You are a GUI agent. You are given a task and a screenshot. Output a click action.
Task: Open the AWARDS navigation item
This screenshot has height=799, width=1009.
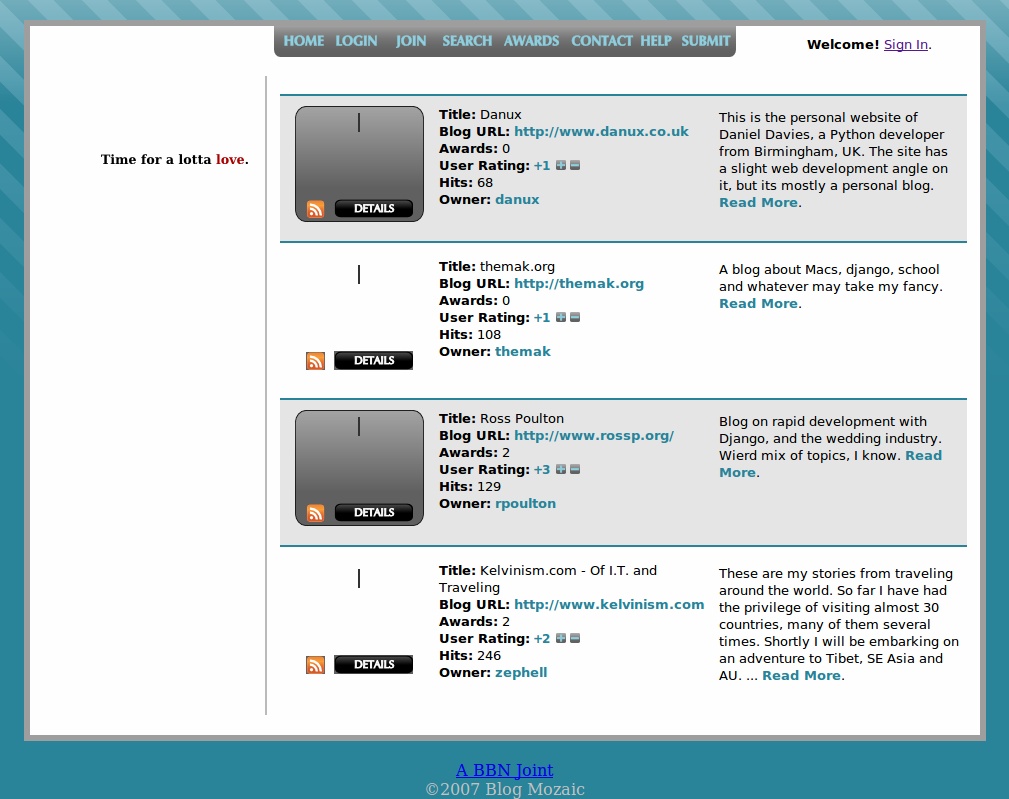tap(531, 41)
